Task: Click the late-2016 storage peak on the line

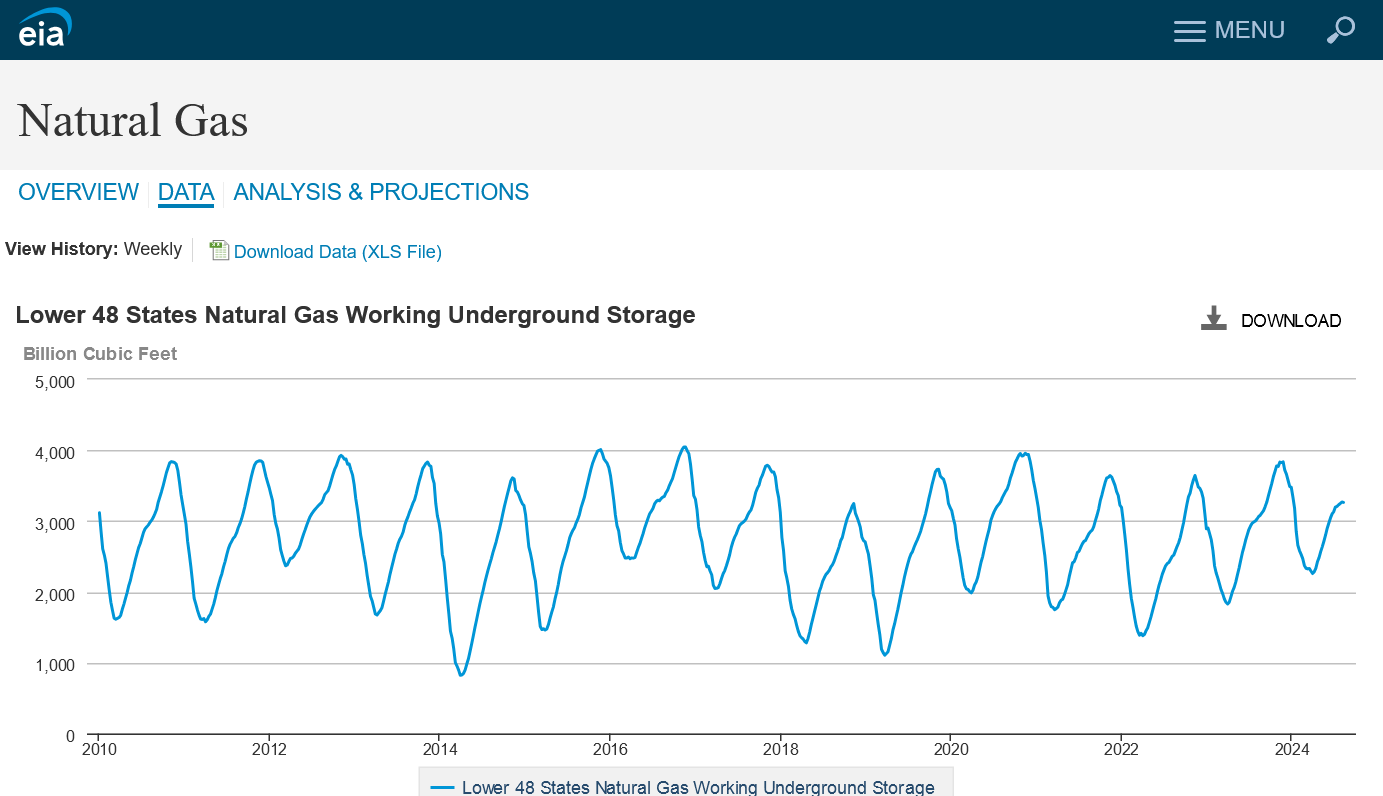Action: tap(684, 447)
